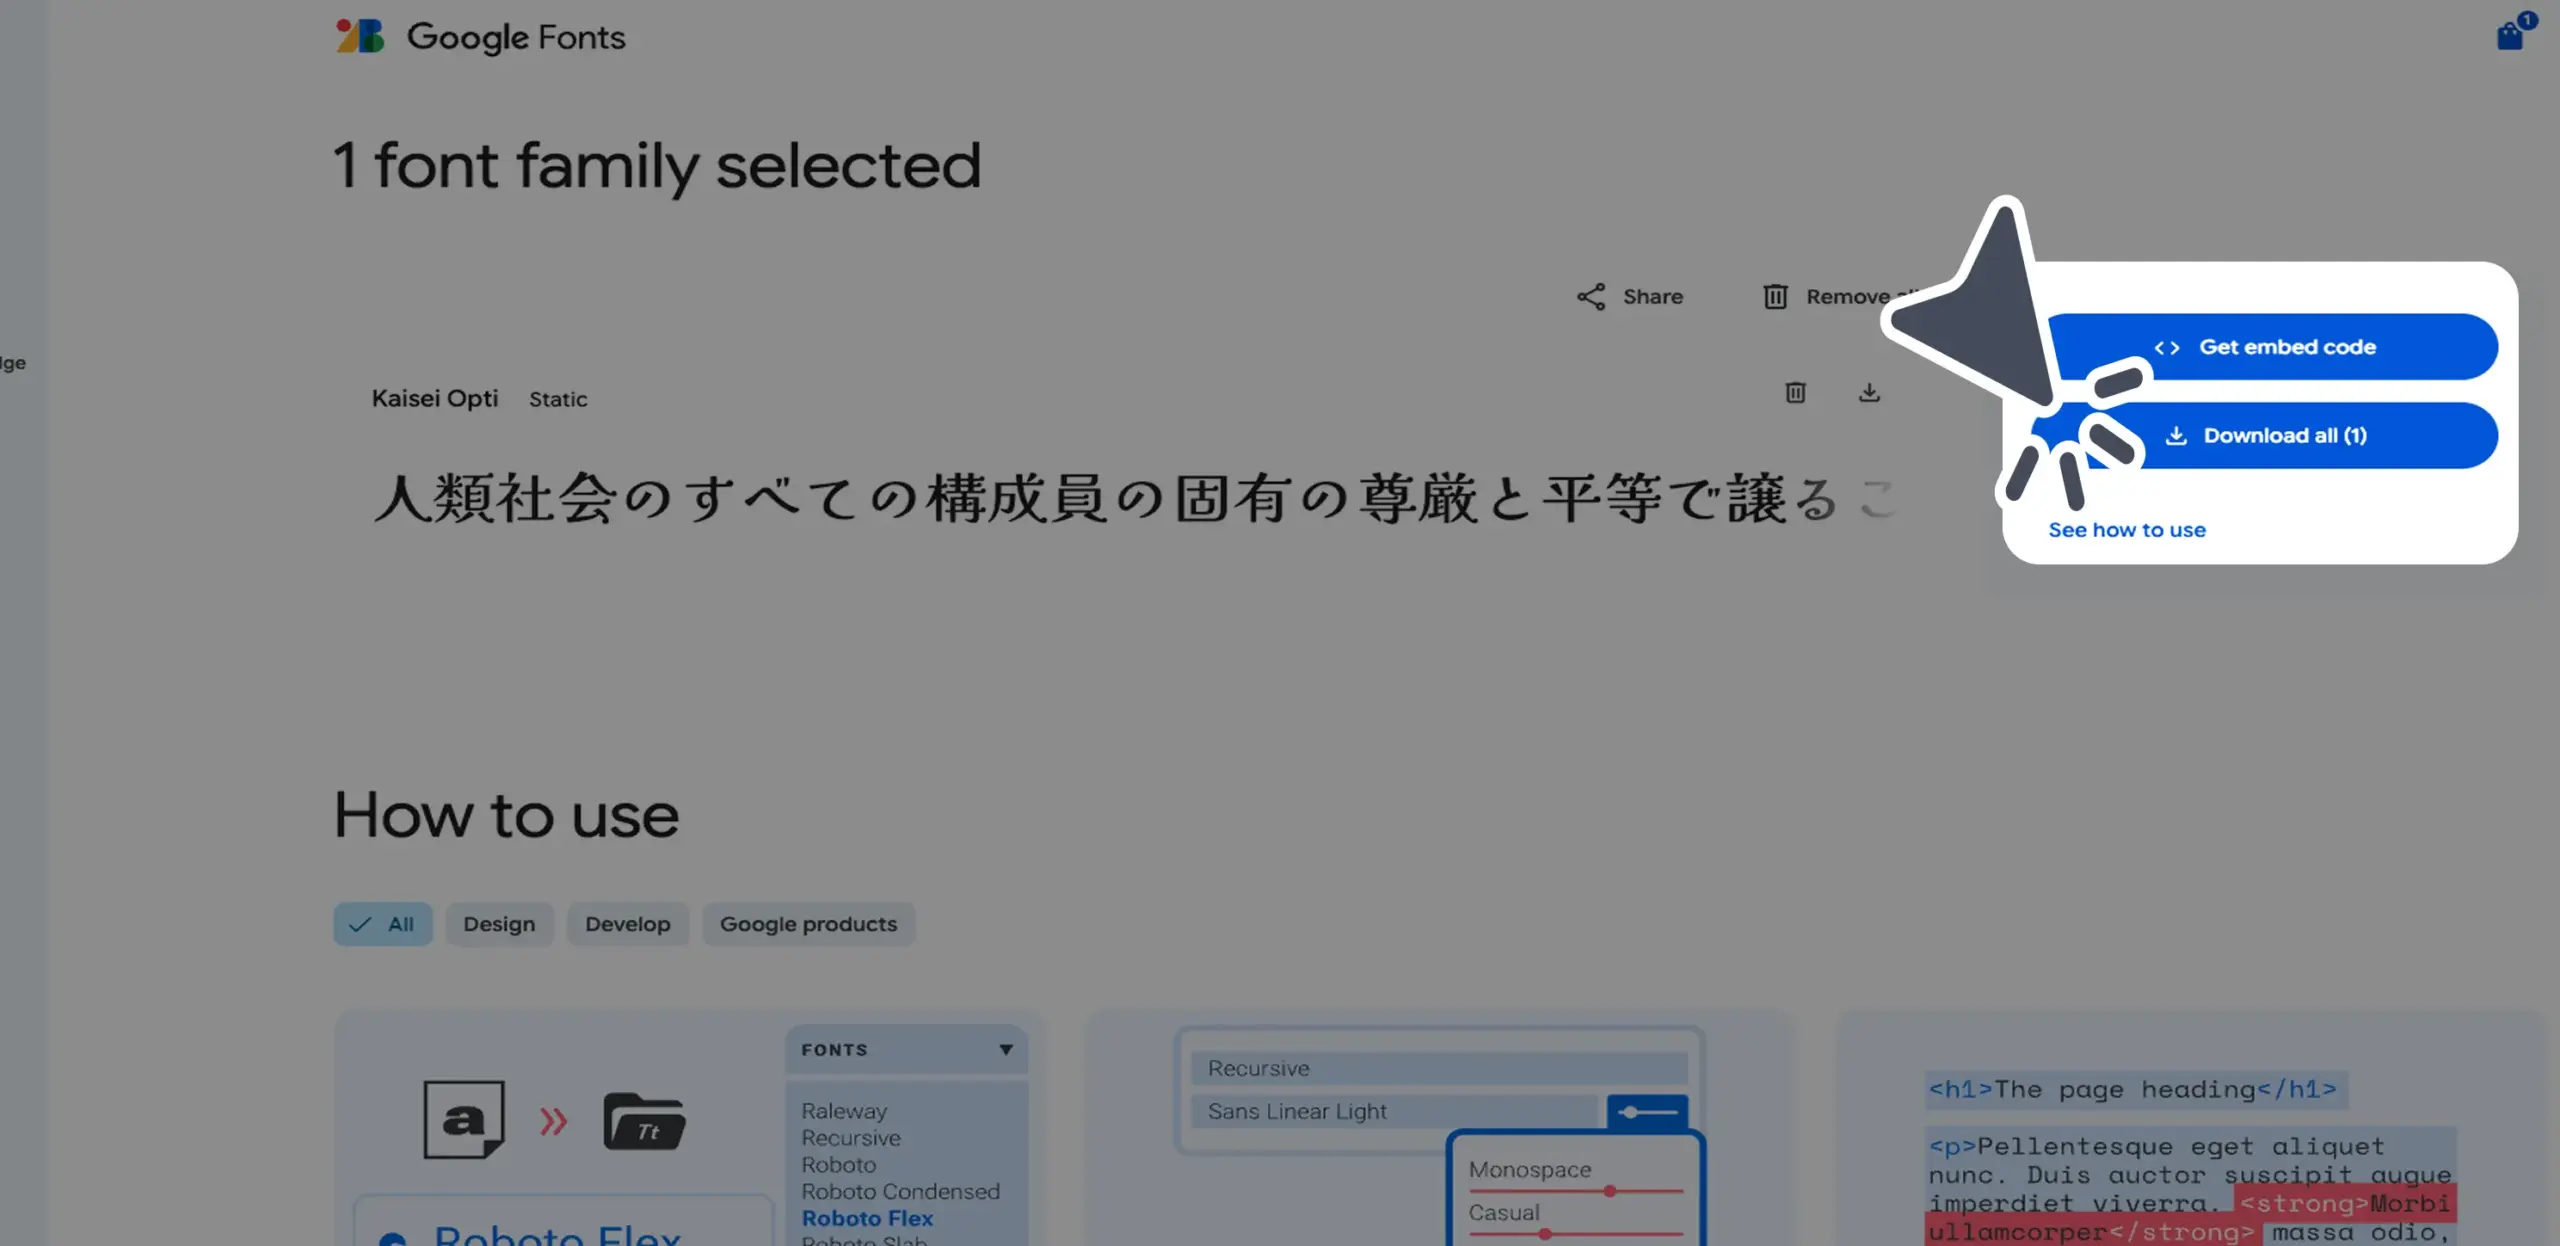
Task: Select the Google products filter chip
Action: (x=808, y=925)
